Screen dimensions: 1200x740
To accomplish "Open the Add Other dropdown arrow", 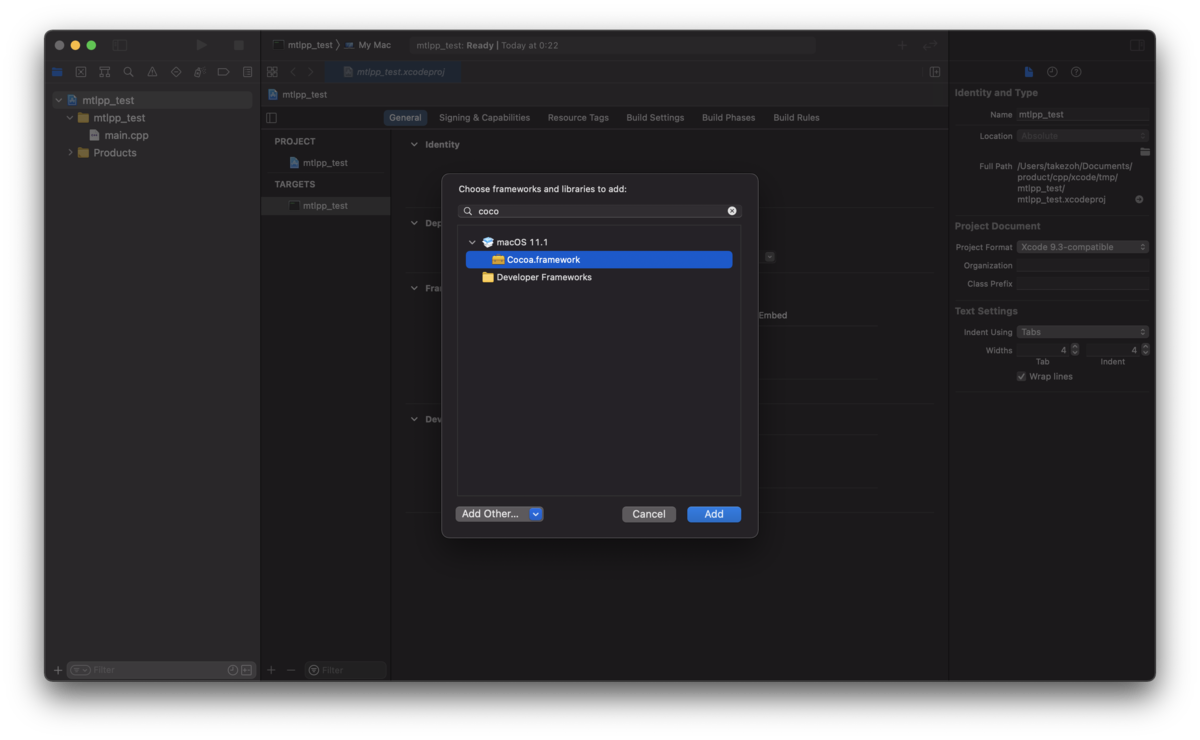I will [536, 514].
